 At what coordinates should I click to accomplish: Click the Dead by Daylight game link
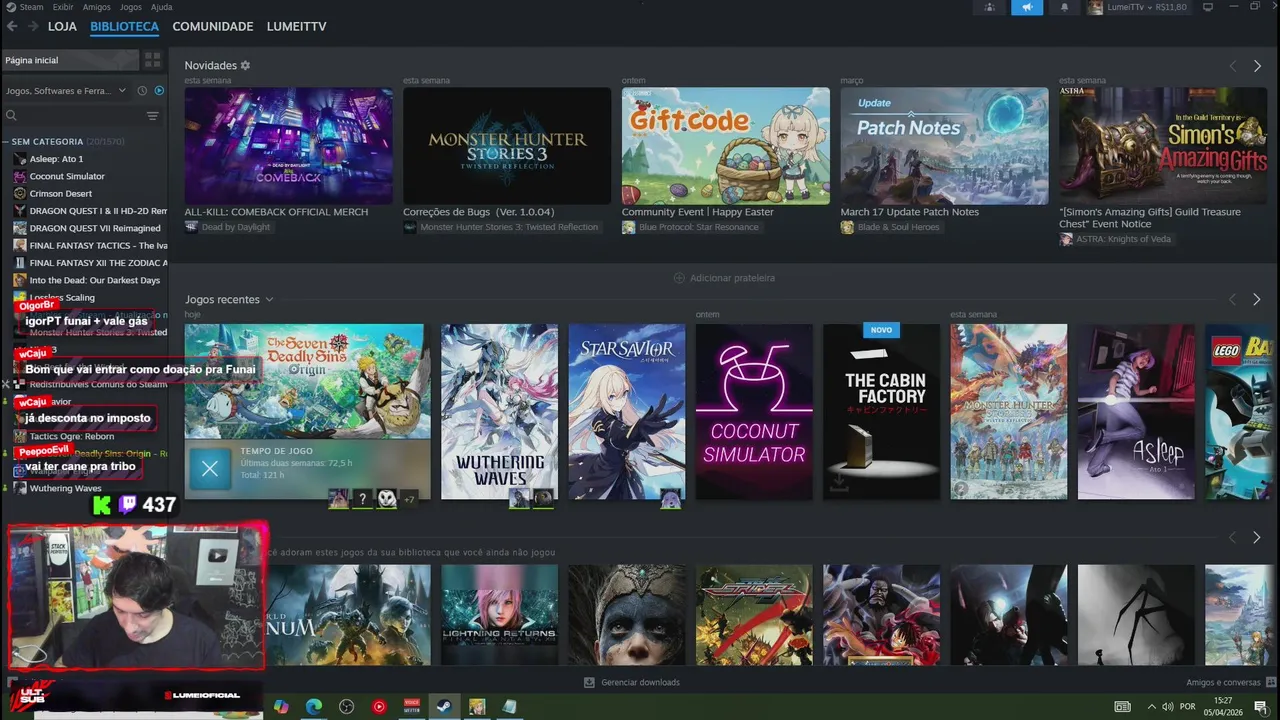point(236,227)
